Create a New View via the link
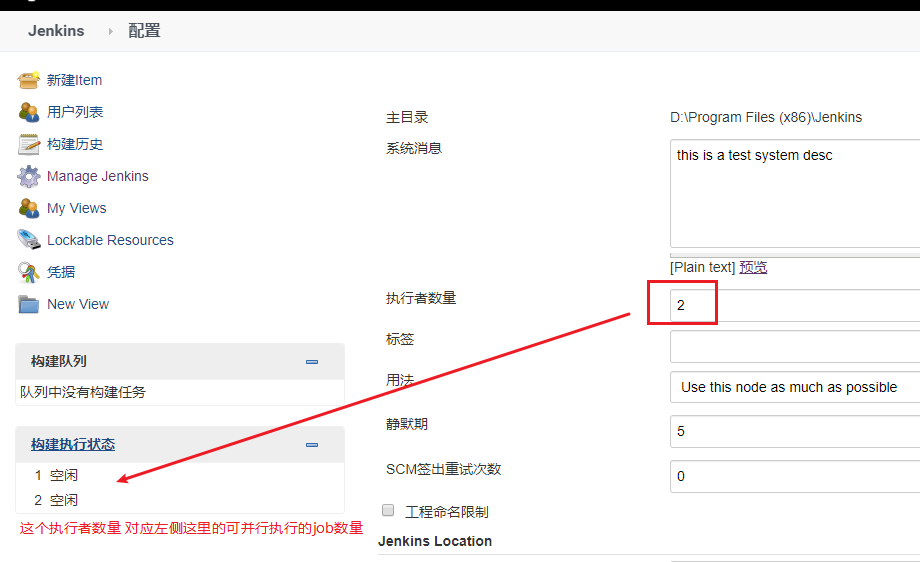The image size is (920, 562). (78, 304)
